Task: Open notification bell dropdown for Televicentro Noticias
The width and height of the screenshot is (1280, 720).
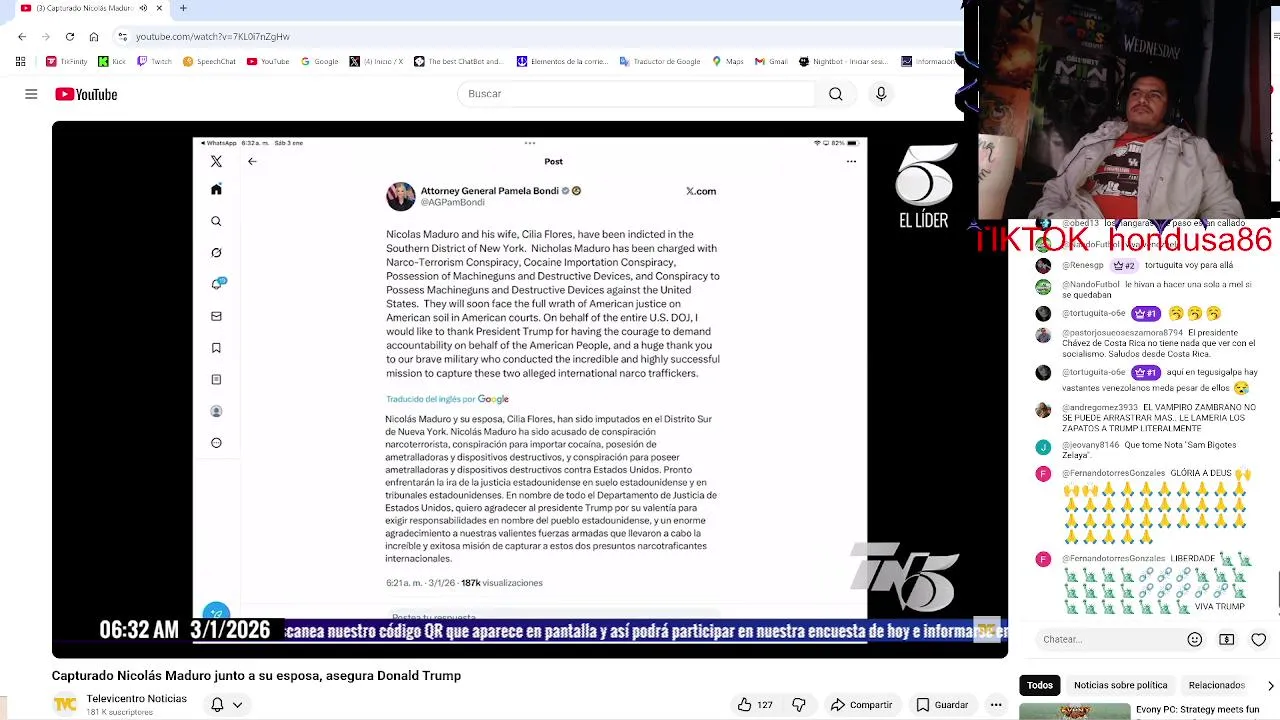Action: point(226,705)
